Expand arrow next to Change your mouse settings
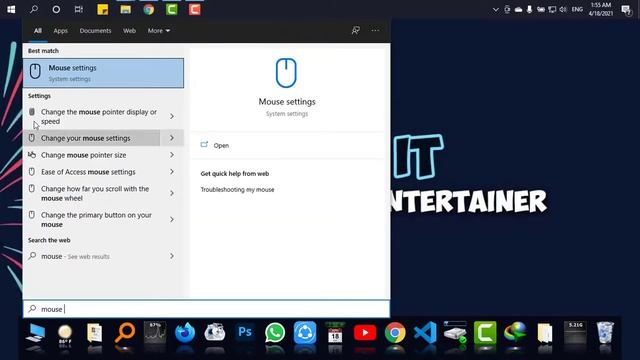The height and width of the screenshot is (360, 640). tap(172, 138)
